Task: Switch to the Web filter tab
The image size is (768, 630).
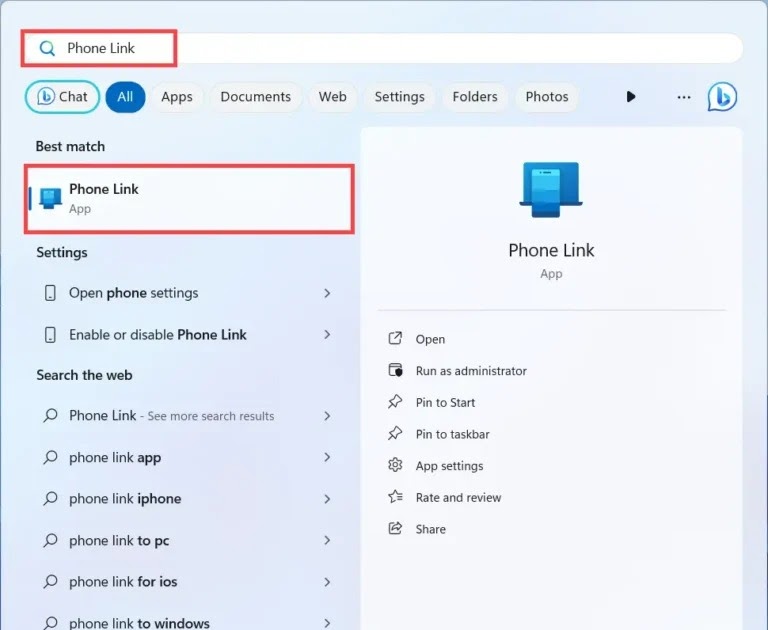Action: (333, 97)
